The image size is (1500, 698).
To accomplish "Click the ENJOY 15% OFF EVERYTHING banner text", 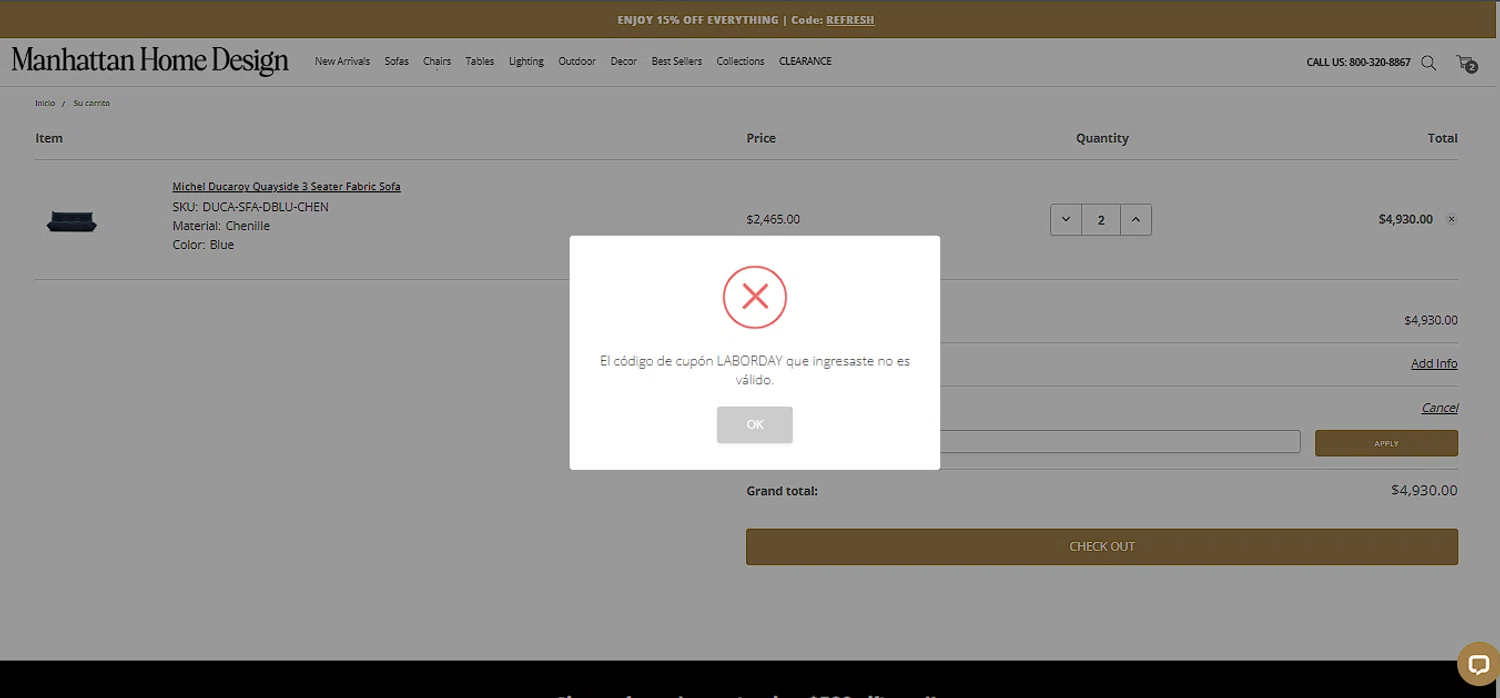I will (697, 20).
